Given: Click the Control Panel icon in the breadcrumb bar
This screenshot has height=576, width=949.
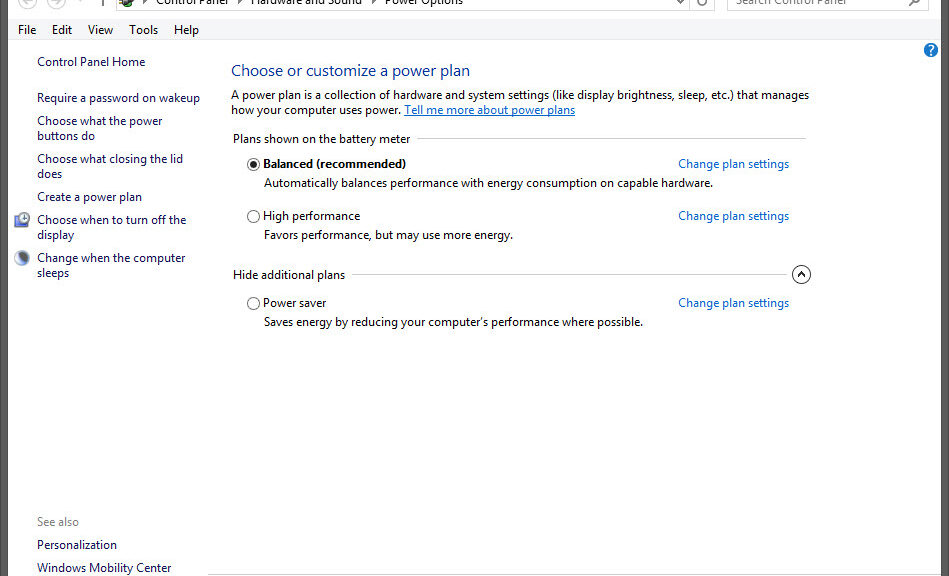Looking at the screenshot, I should pos(126,3).
